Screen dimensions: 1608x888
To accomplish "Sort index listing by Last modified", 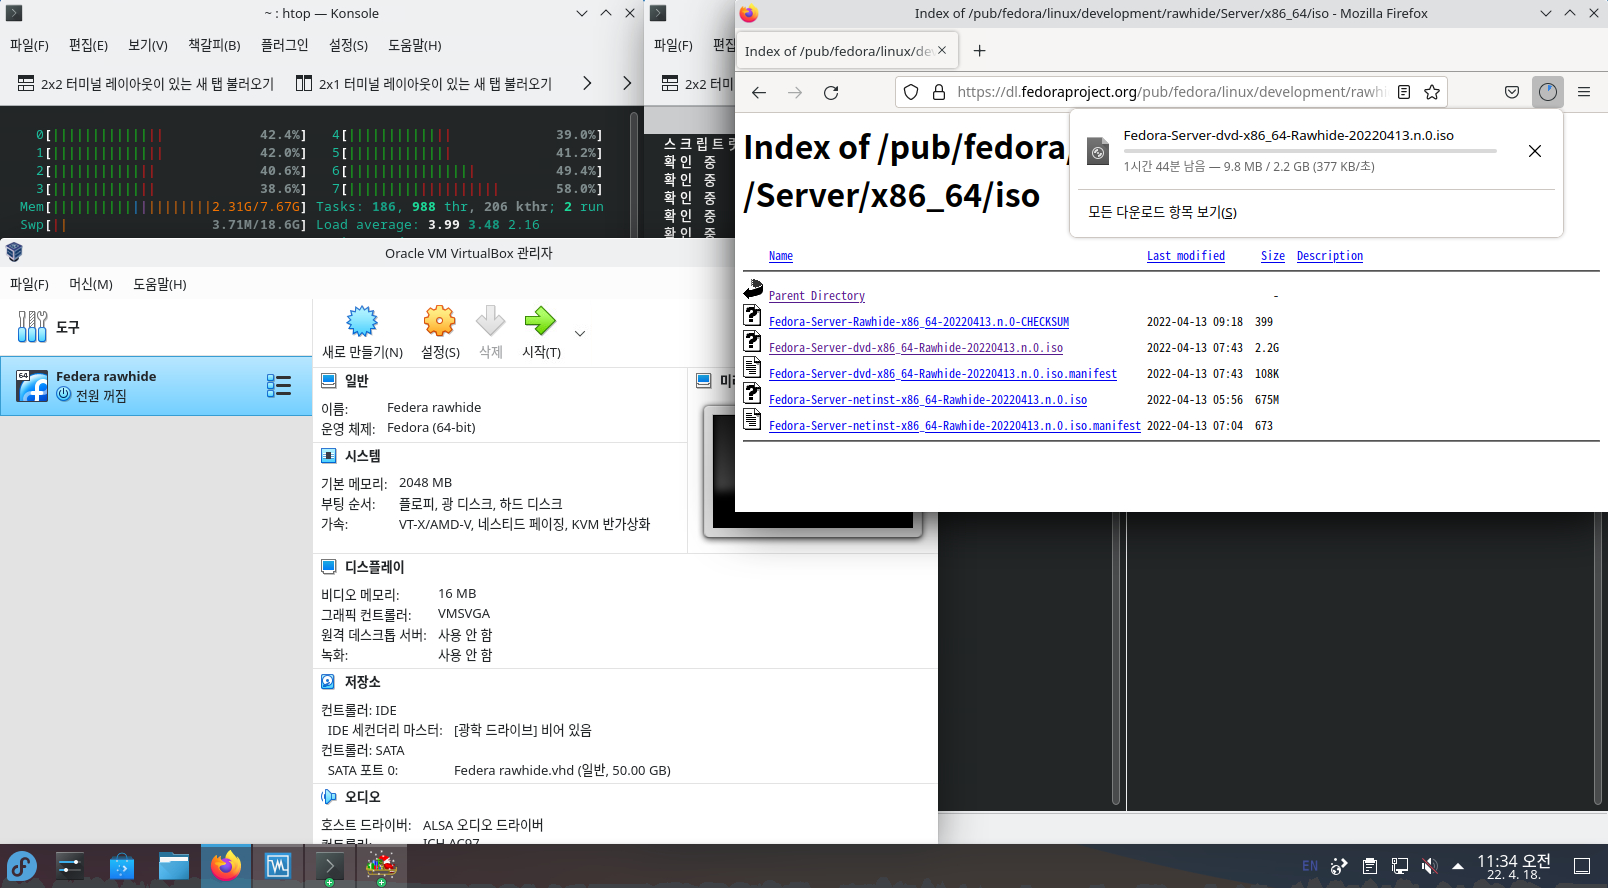I will tap(1186, 256).
